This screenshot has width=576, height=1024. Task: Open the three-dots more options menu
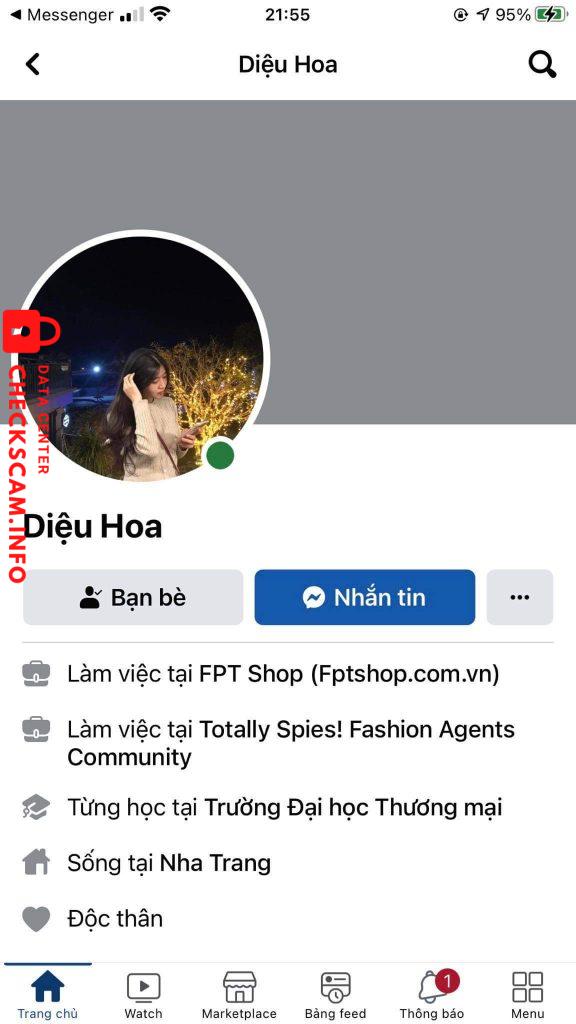(520, 597)
